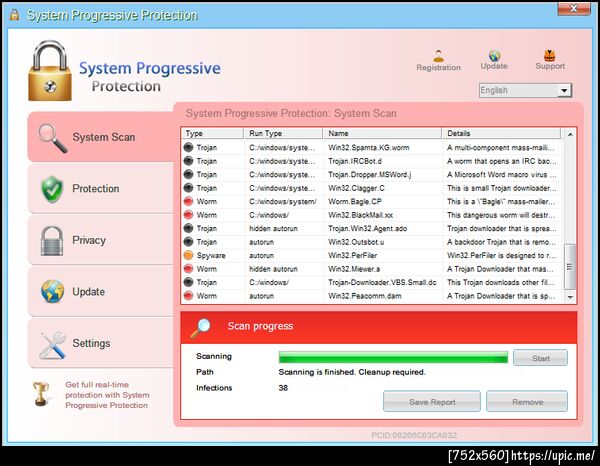Image resolution: width=600 pixels, height=466 pixels.
Task: Click 'A backdoor Trojan that is remo...' details
Action: click(x=501, y=242)
